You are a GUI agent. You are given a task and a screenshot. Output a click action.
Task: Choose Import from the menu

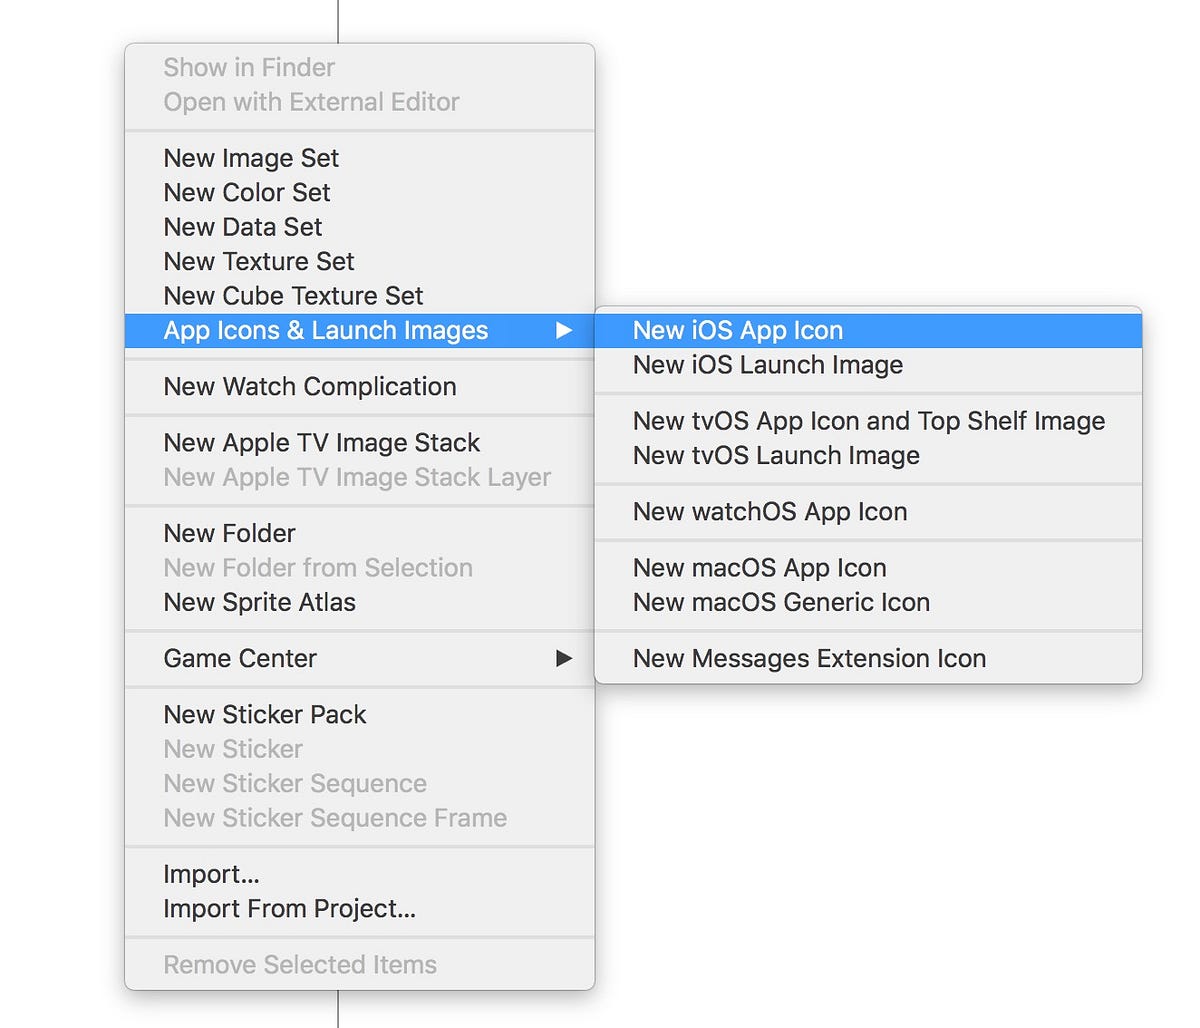tap(211, 874)
